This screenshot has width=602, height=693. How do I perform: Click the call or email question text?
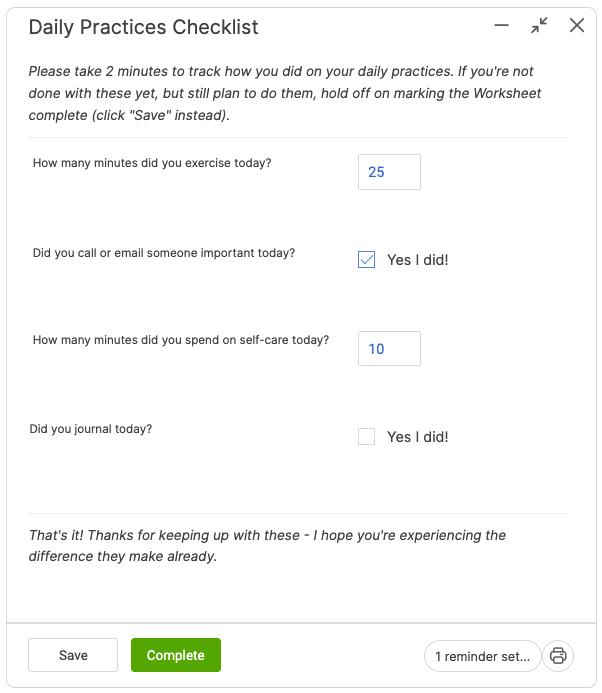coord(164,253)
